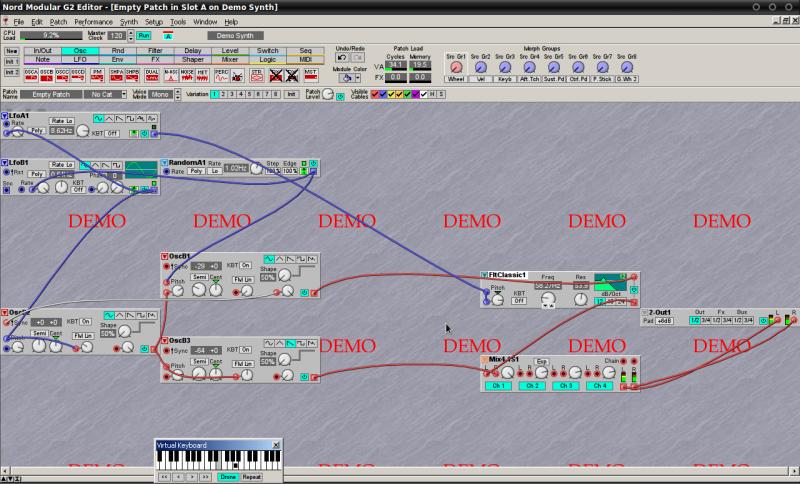Viewport: 800px width, 484px height.
Task: Collapse the RandomA1 module triangle
Action: pyautogui.click(x=165, y=163)
